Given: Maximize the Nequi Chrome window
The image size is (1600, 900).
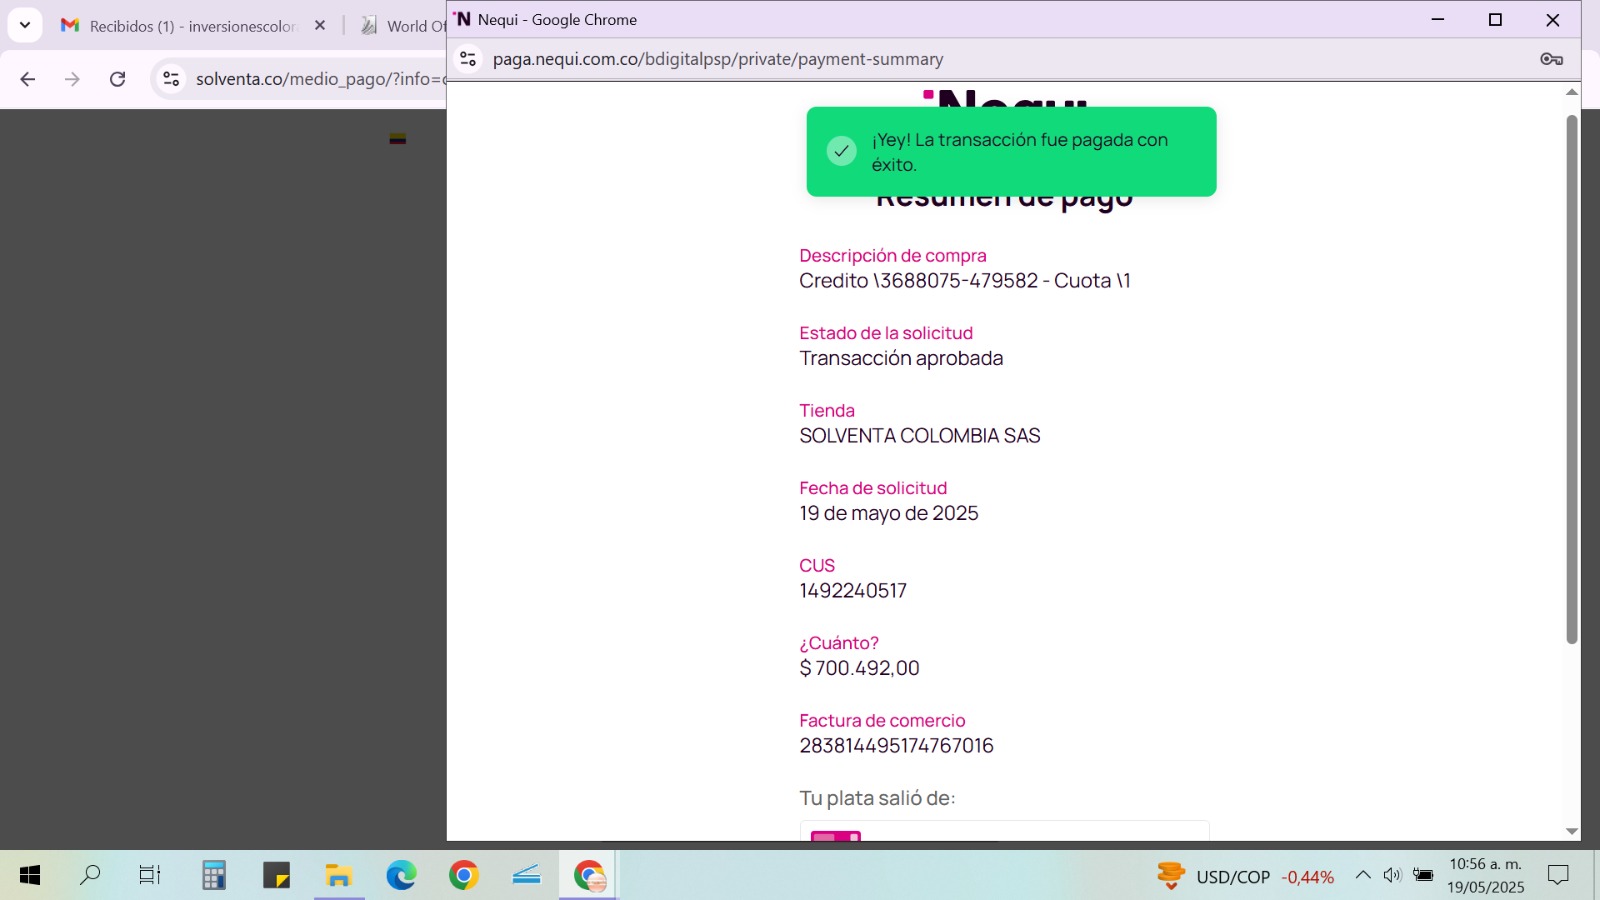Looking at the screenshot, I should point(1495,20).
